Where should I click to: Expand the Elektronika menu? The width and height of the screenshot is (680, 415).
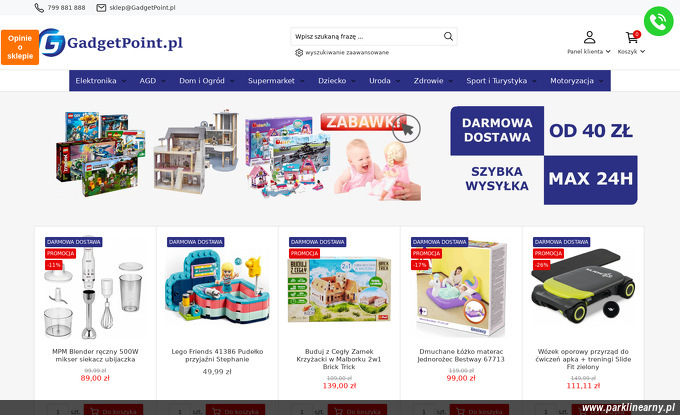click(x=100, y=81)
